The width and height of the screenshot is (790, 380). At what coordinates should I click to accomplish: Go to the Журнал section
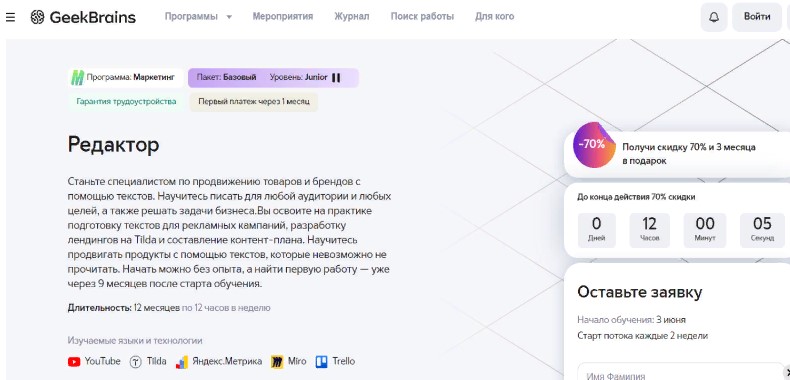pyautogui.click(x=352, y=17)
